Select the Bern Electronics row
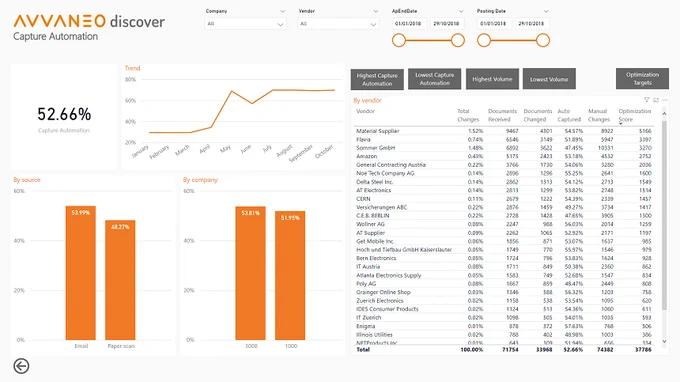 [x=504, y=258]
